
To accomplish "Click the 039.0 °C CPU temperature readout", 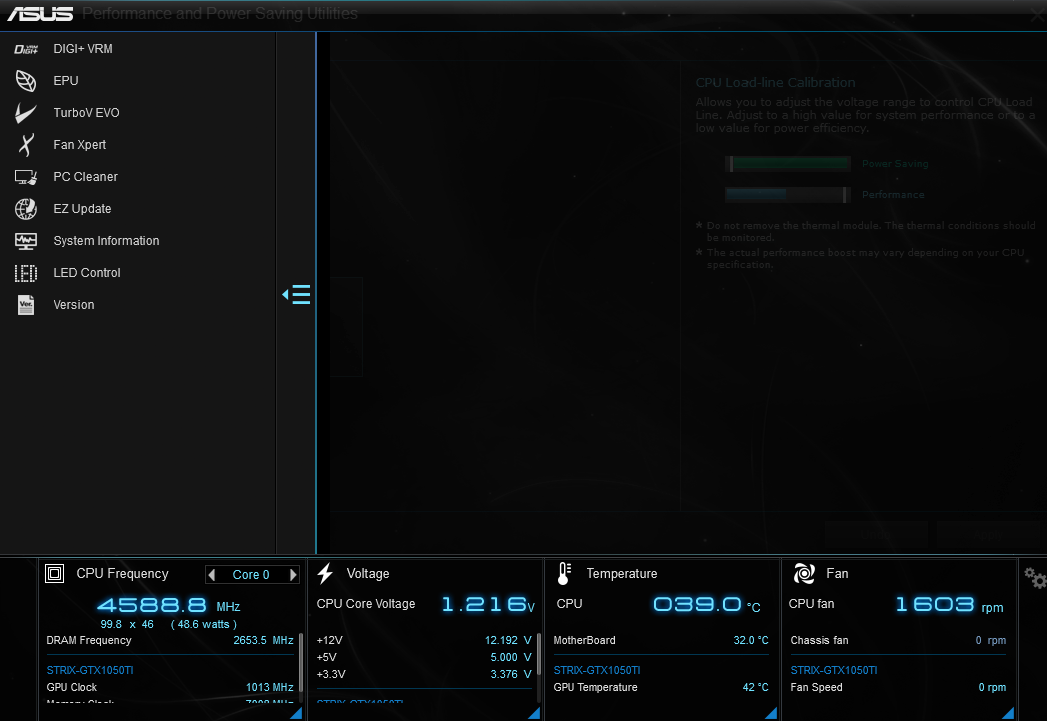I will pos(706,605).
